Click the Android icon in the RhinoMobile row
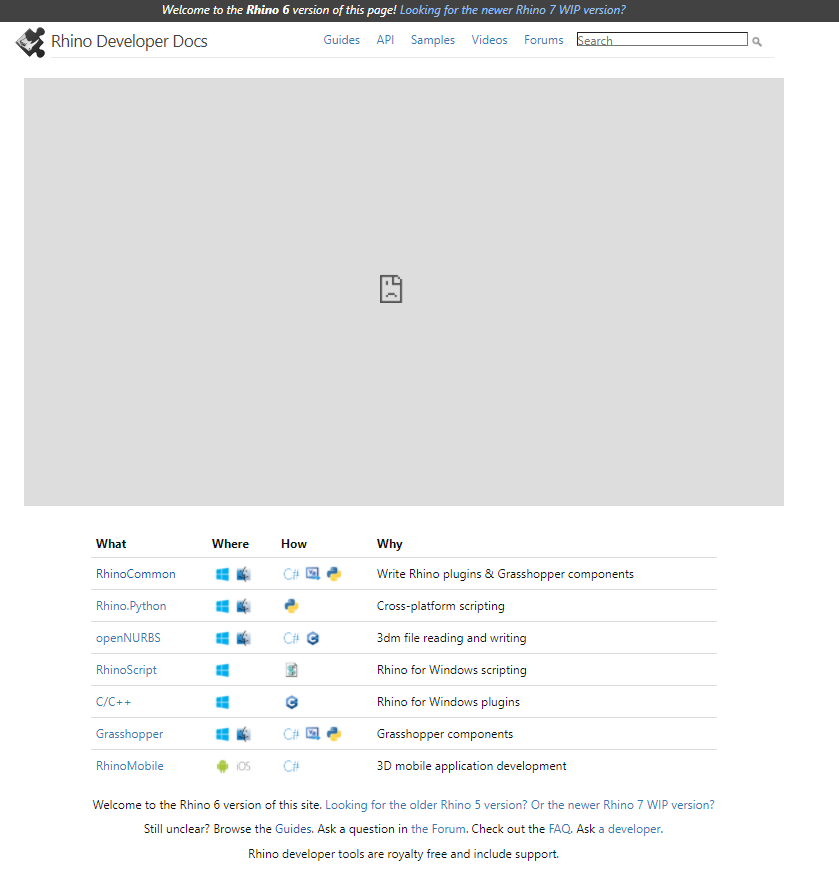This screenshot has width=839, height=870. tap(223, 766)
